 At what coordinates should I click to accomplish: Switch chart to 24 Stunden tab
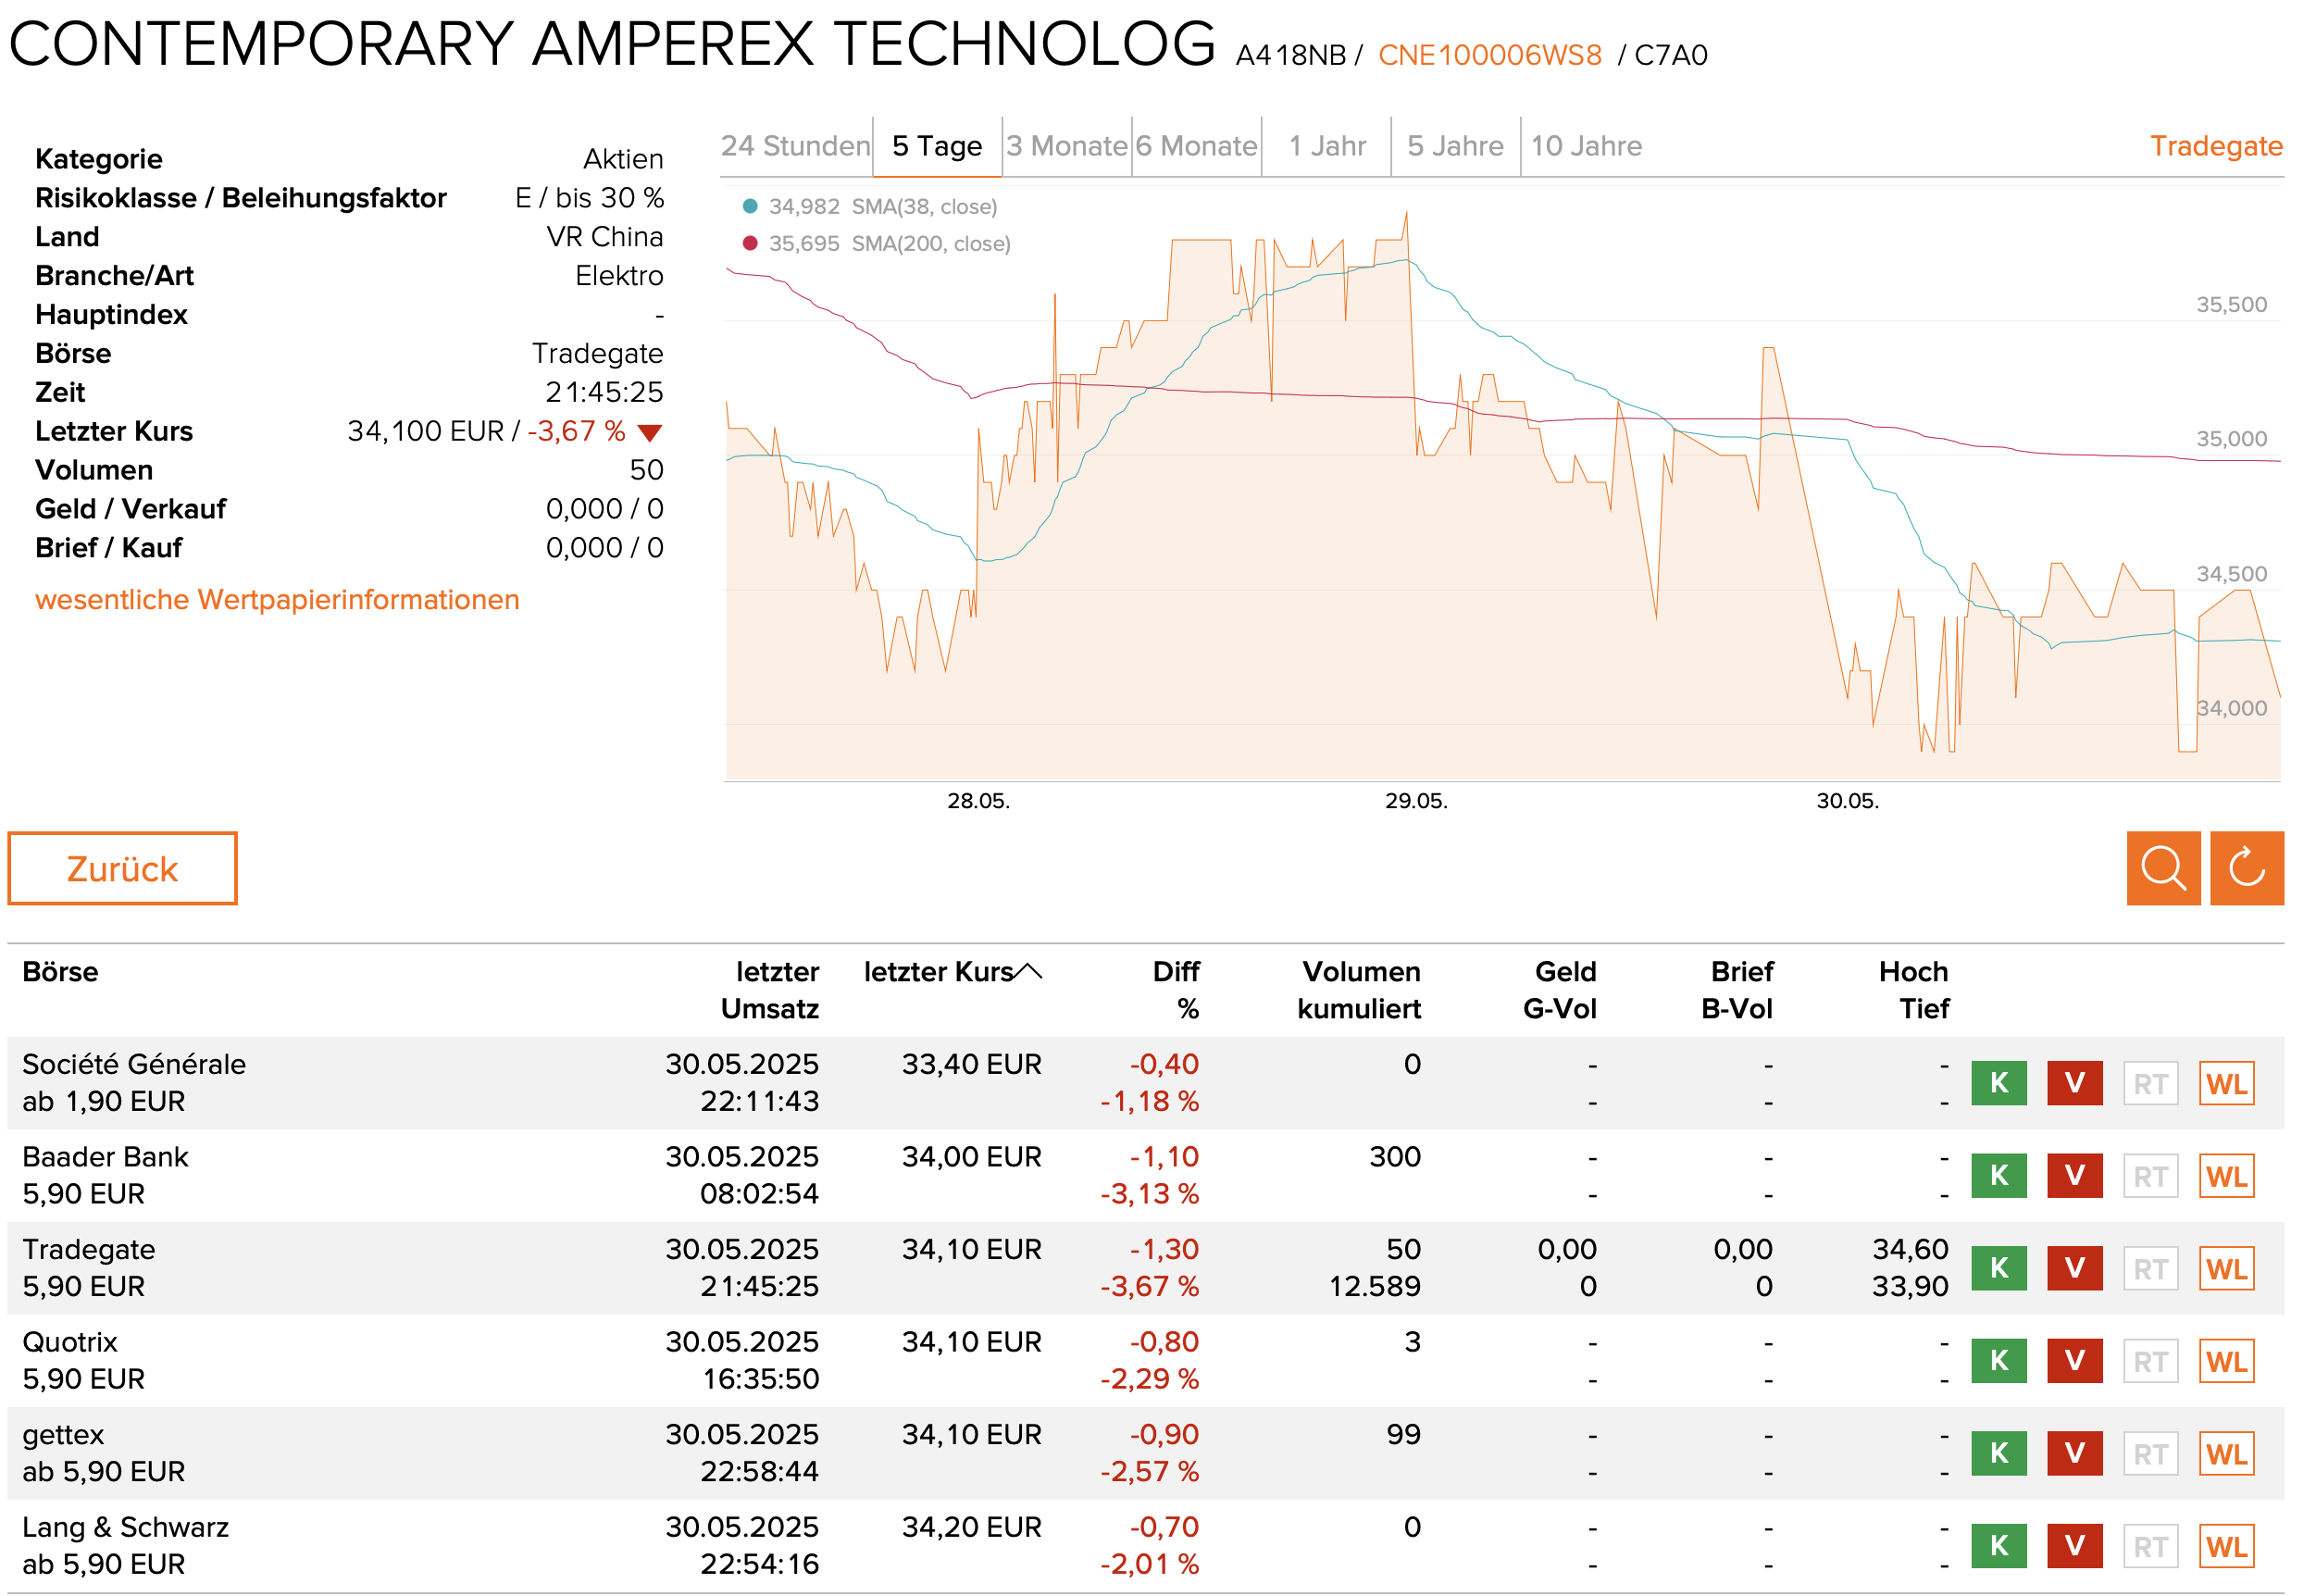tap(795, 146)
